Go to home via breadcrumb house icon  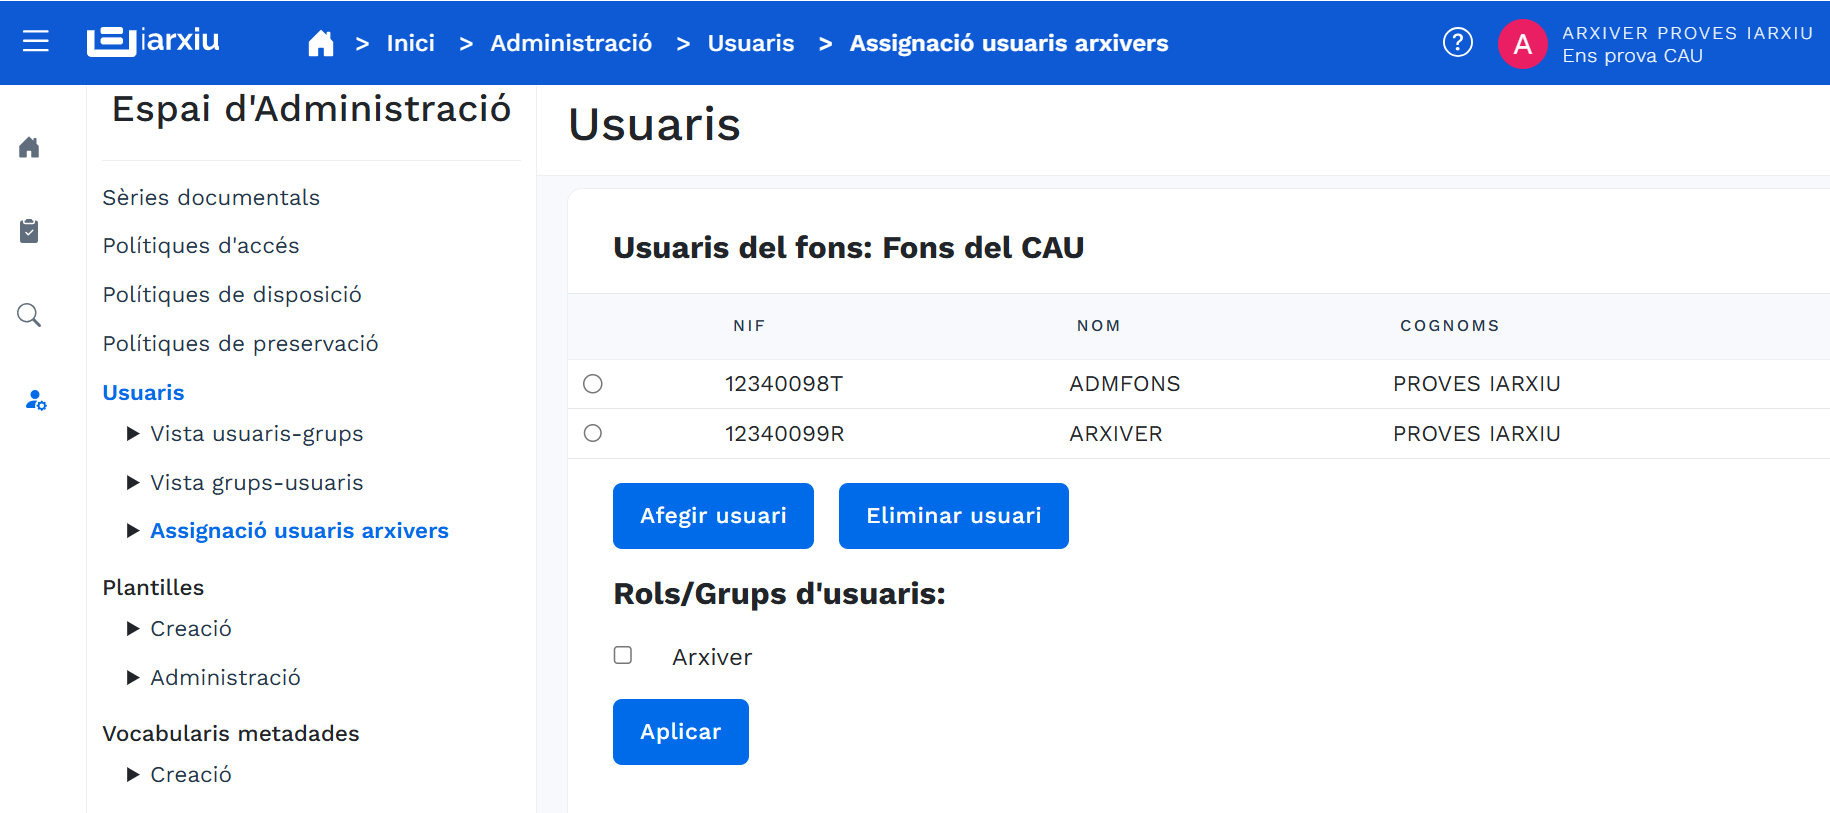[321, 43]
